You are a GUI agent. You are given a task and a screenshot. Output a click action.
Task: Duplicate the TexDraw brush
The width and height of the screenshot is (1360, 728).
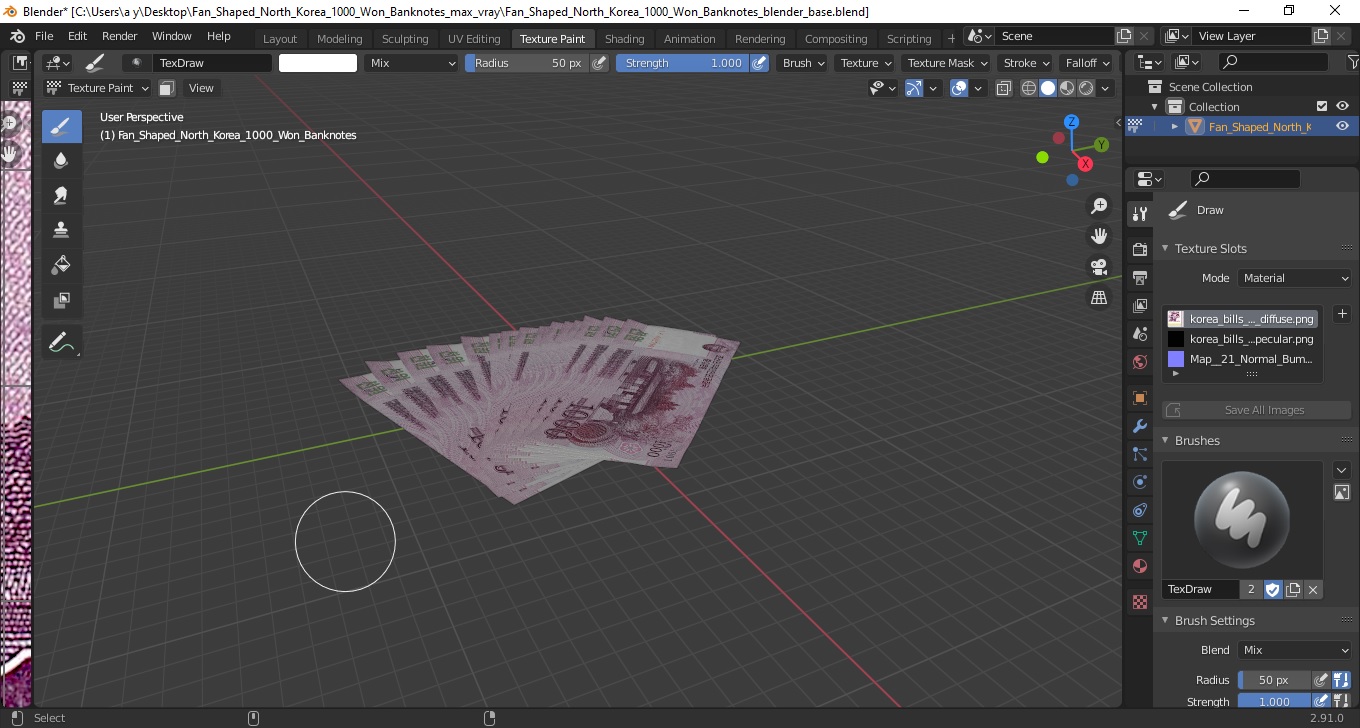pos(1293,589)
